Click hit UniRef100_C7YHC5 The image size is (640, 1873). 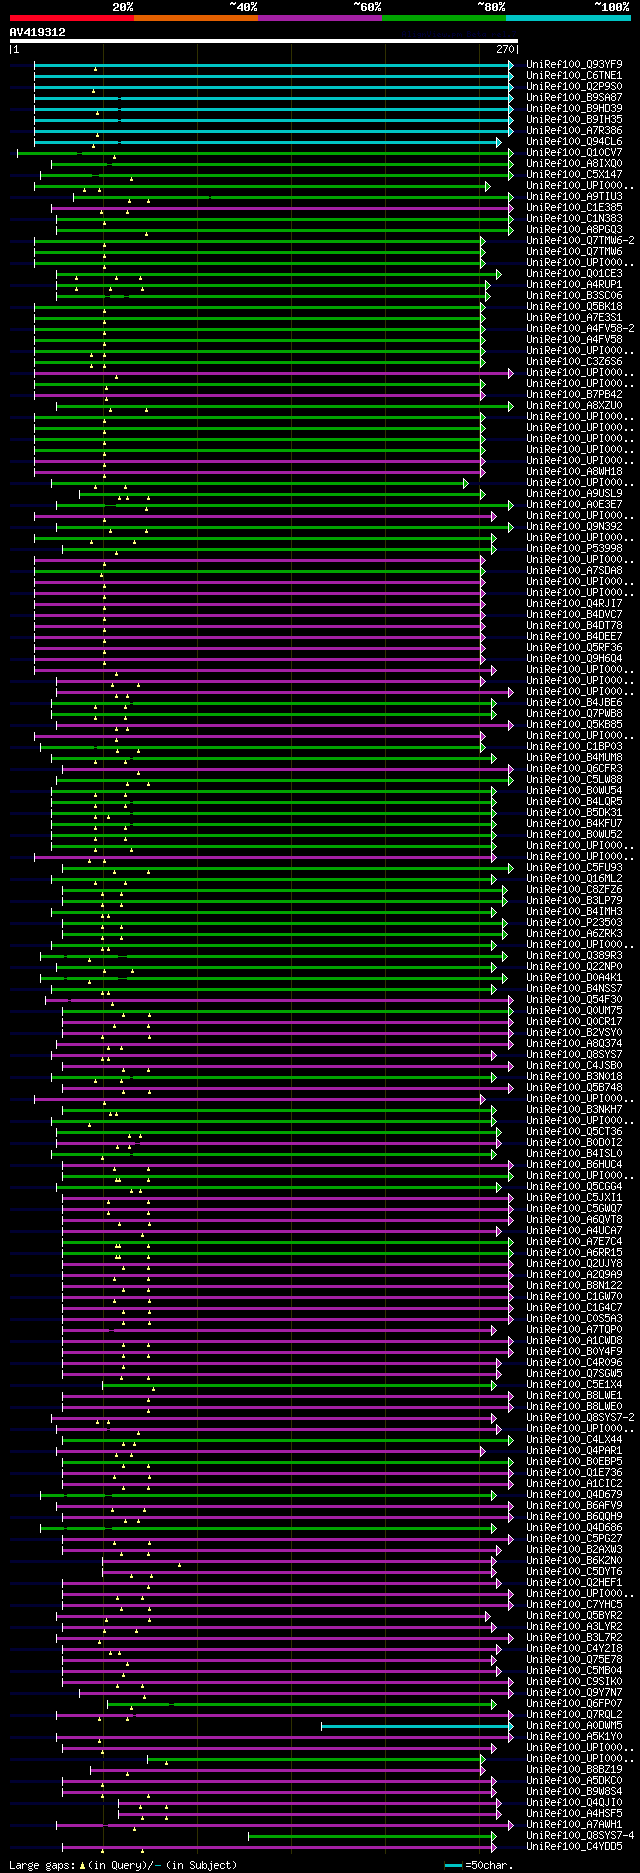[x=574, y=1604]
